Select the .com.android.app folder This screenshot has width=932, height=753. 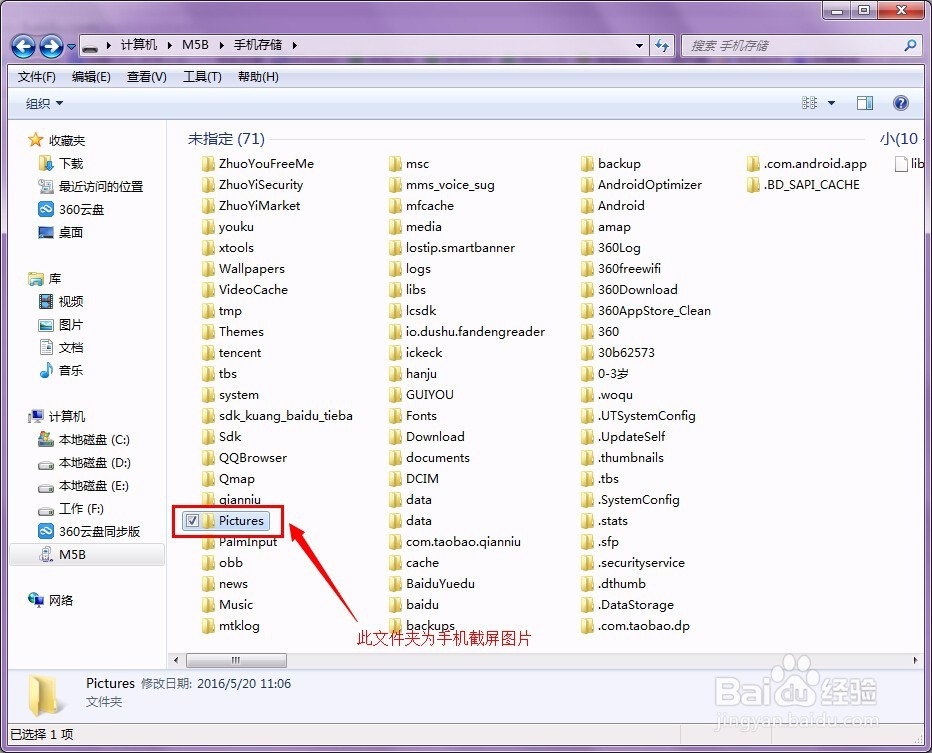point(807,163)
